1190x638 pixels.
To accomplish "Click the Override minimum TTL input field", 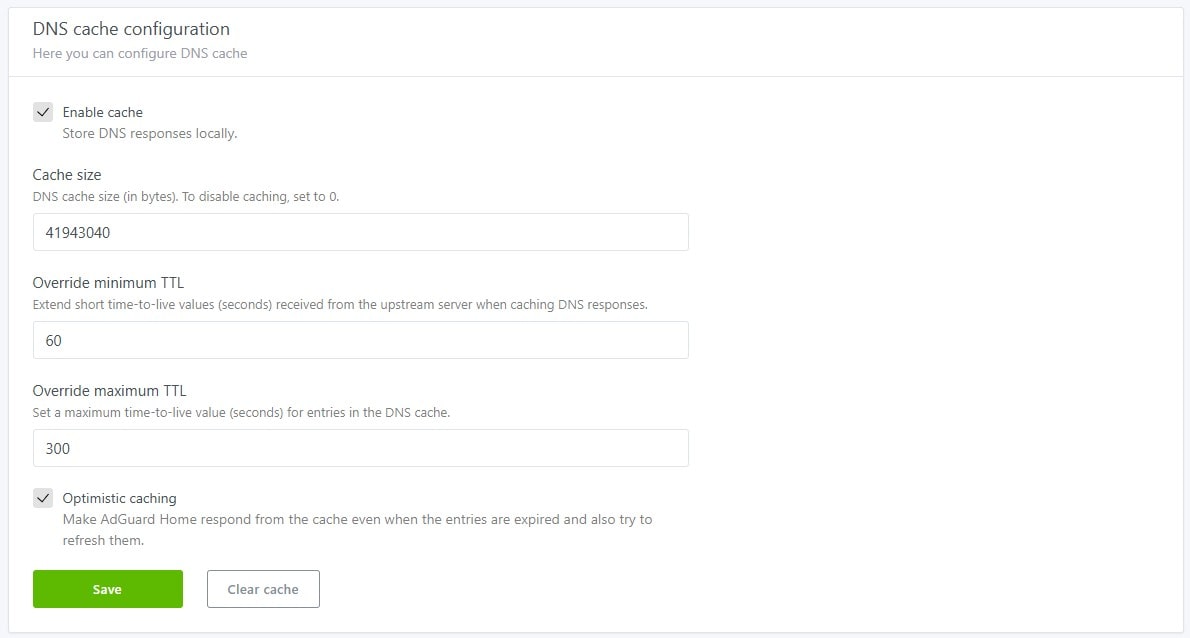I will [x=360, y=340].
